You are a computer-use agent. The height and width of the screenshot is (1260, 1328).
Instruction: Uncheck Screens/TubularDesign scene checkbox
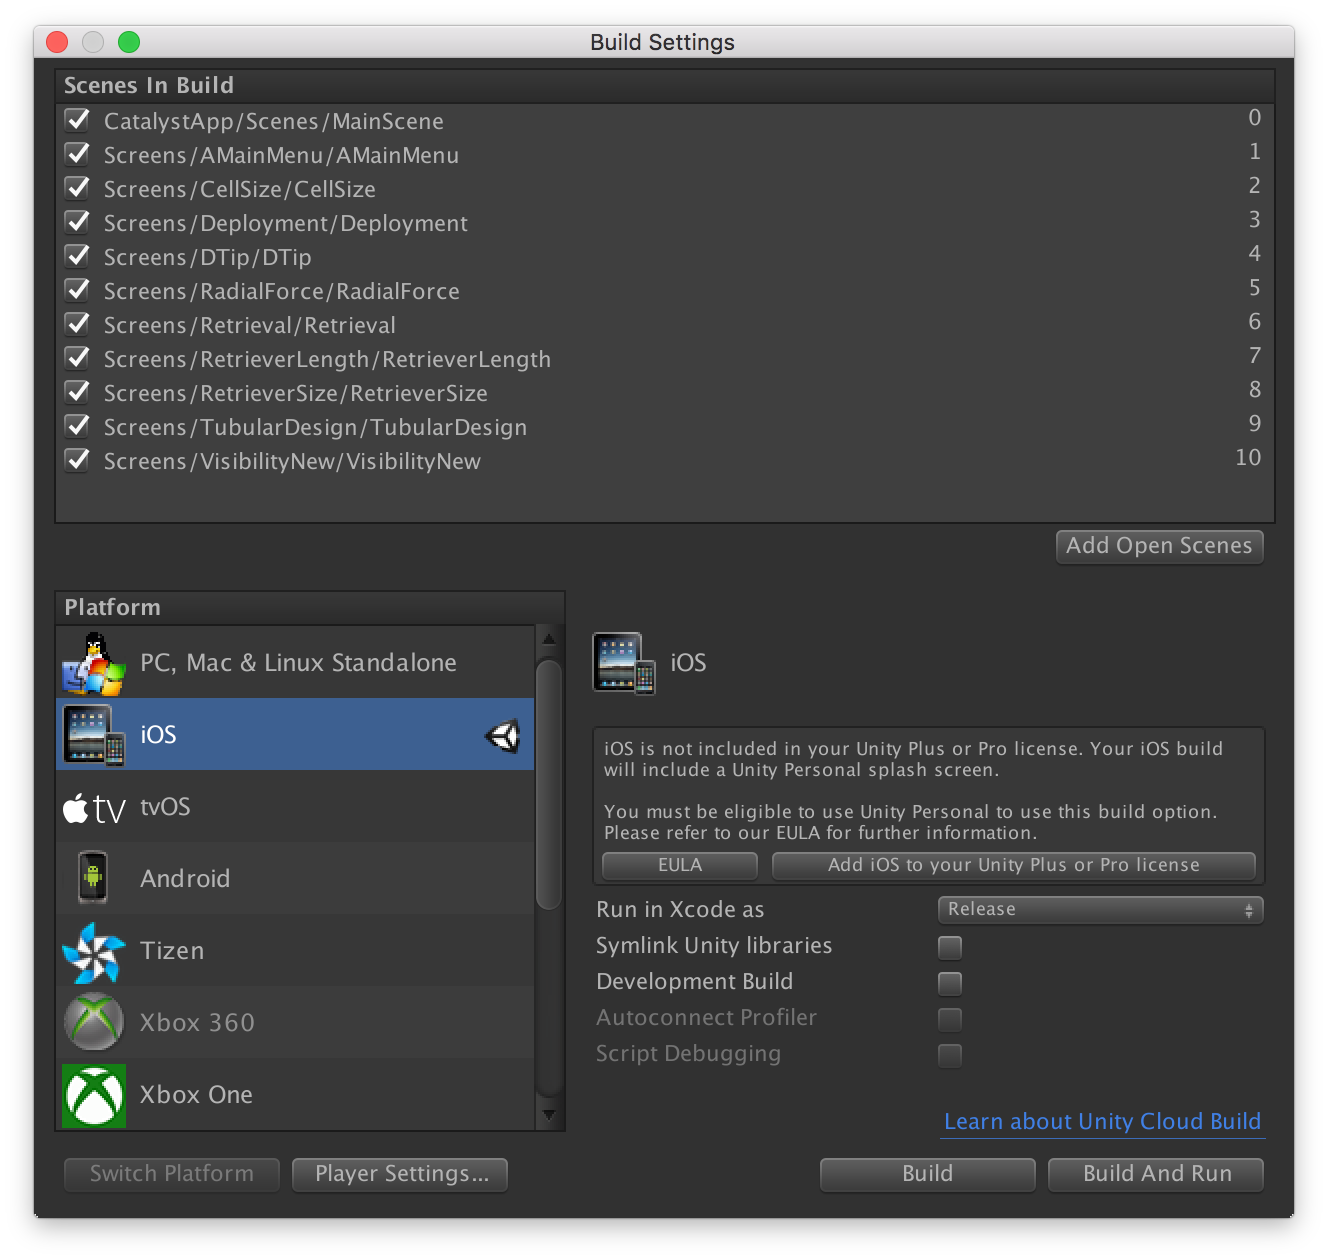coord(77,426)
